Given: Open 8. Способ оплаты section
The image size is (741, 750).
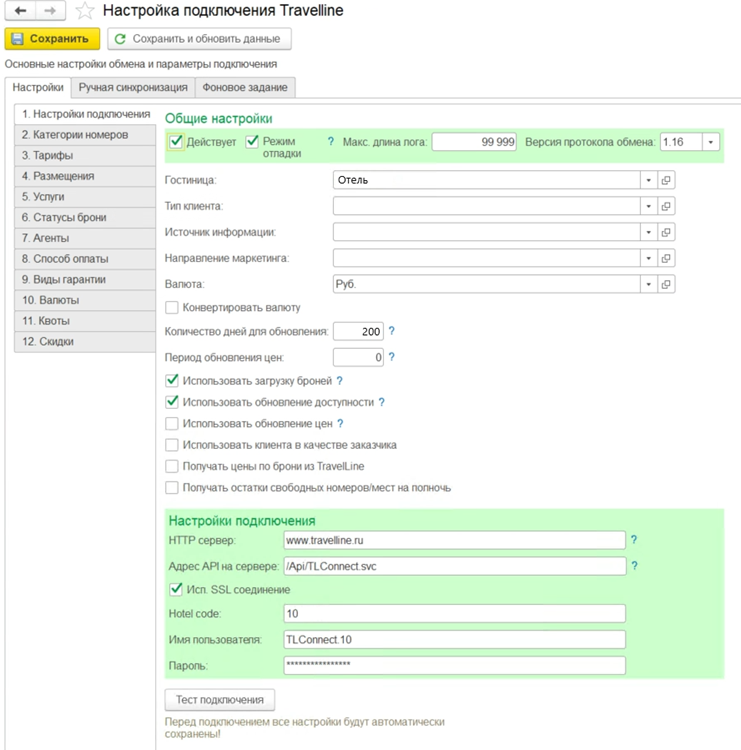Looking at the screenshot, I should (x=85, y=259).
